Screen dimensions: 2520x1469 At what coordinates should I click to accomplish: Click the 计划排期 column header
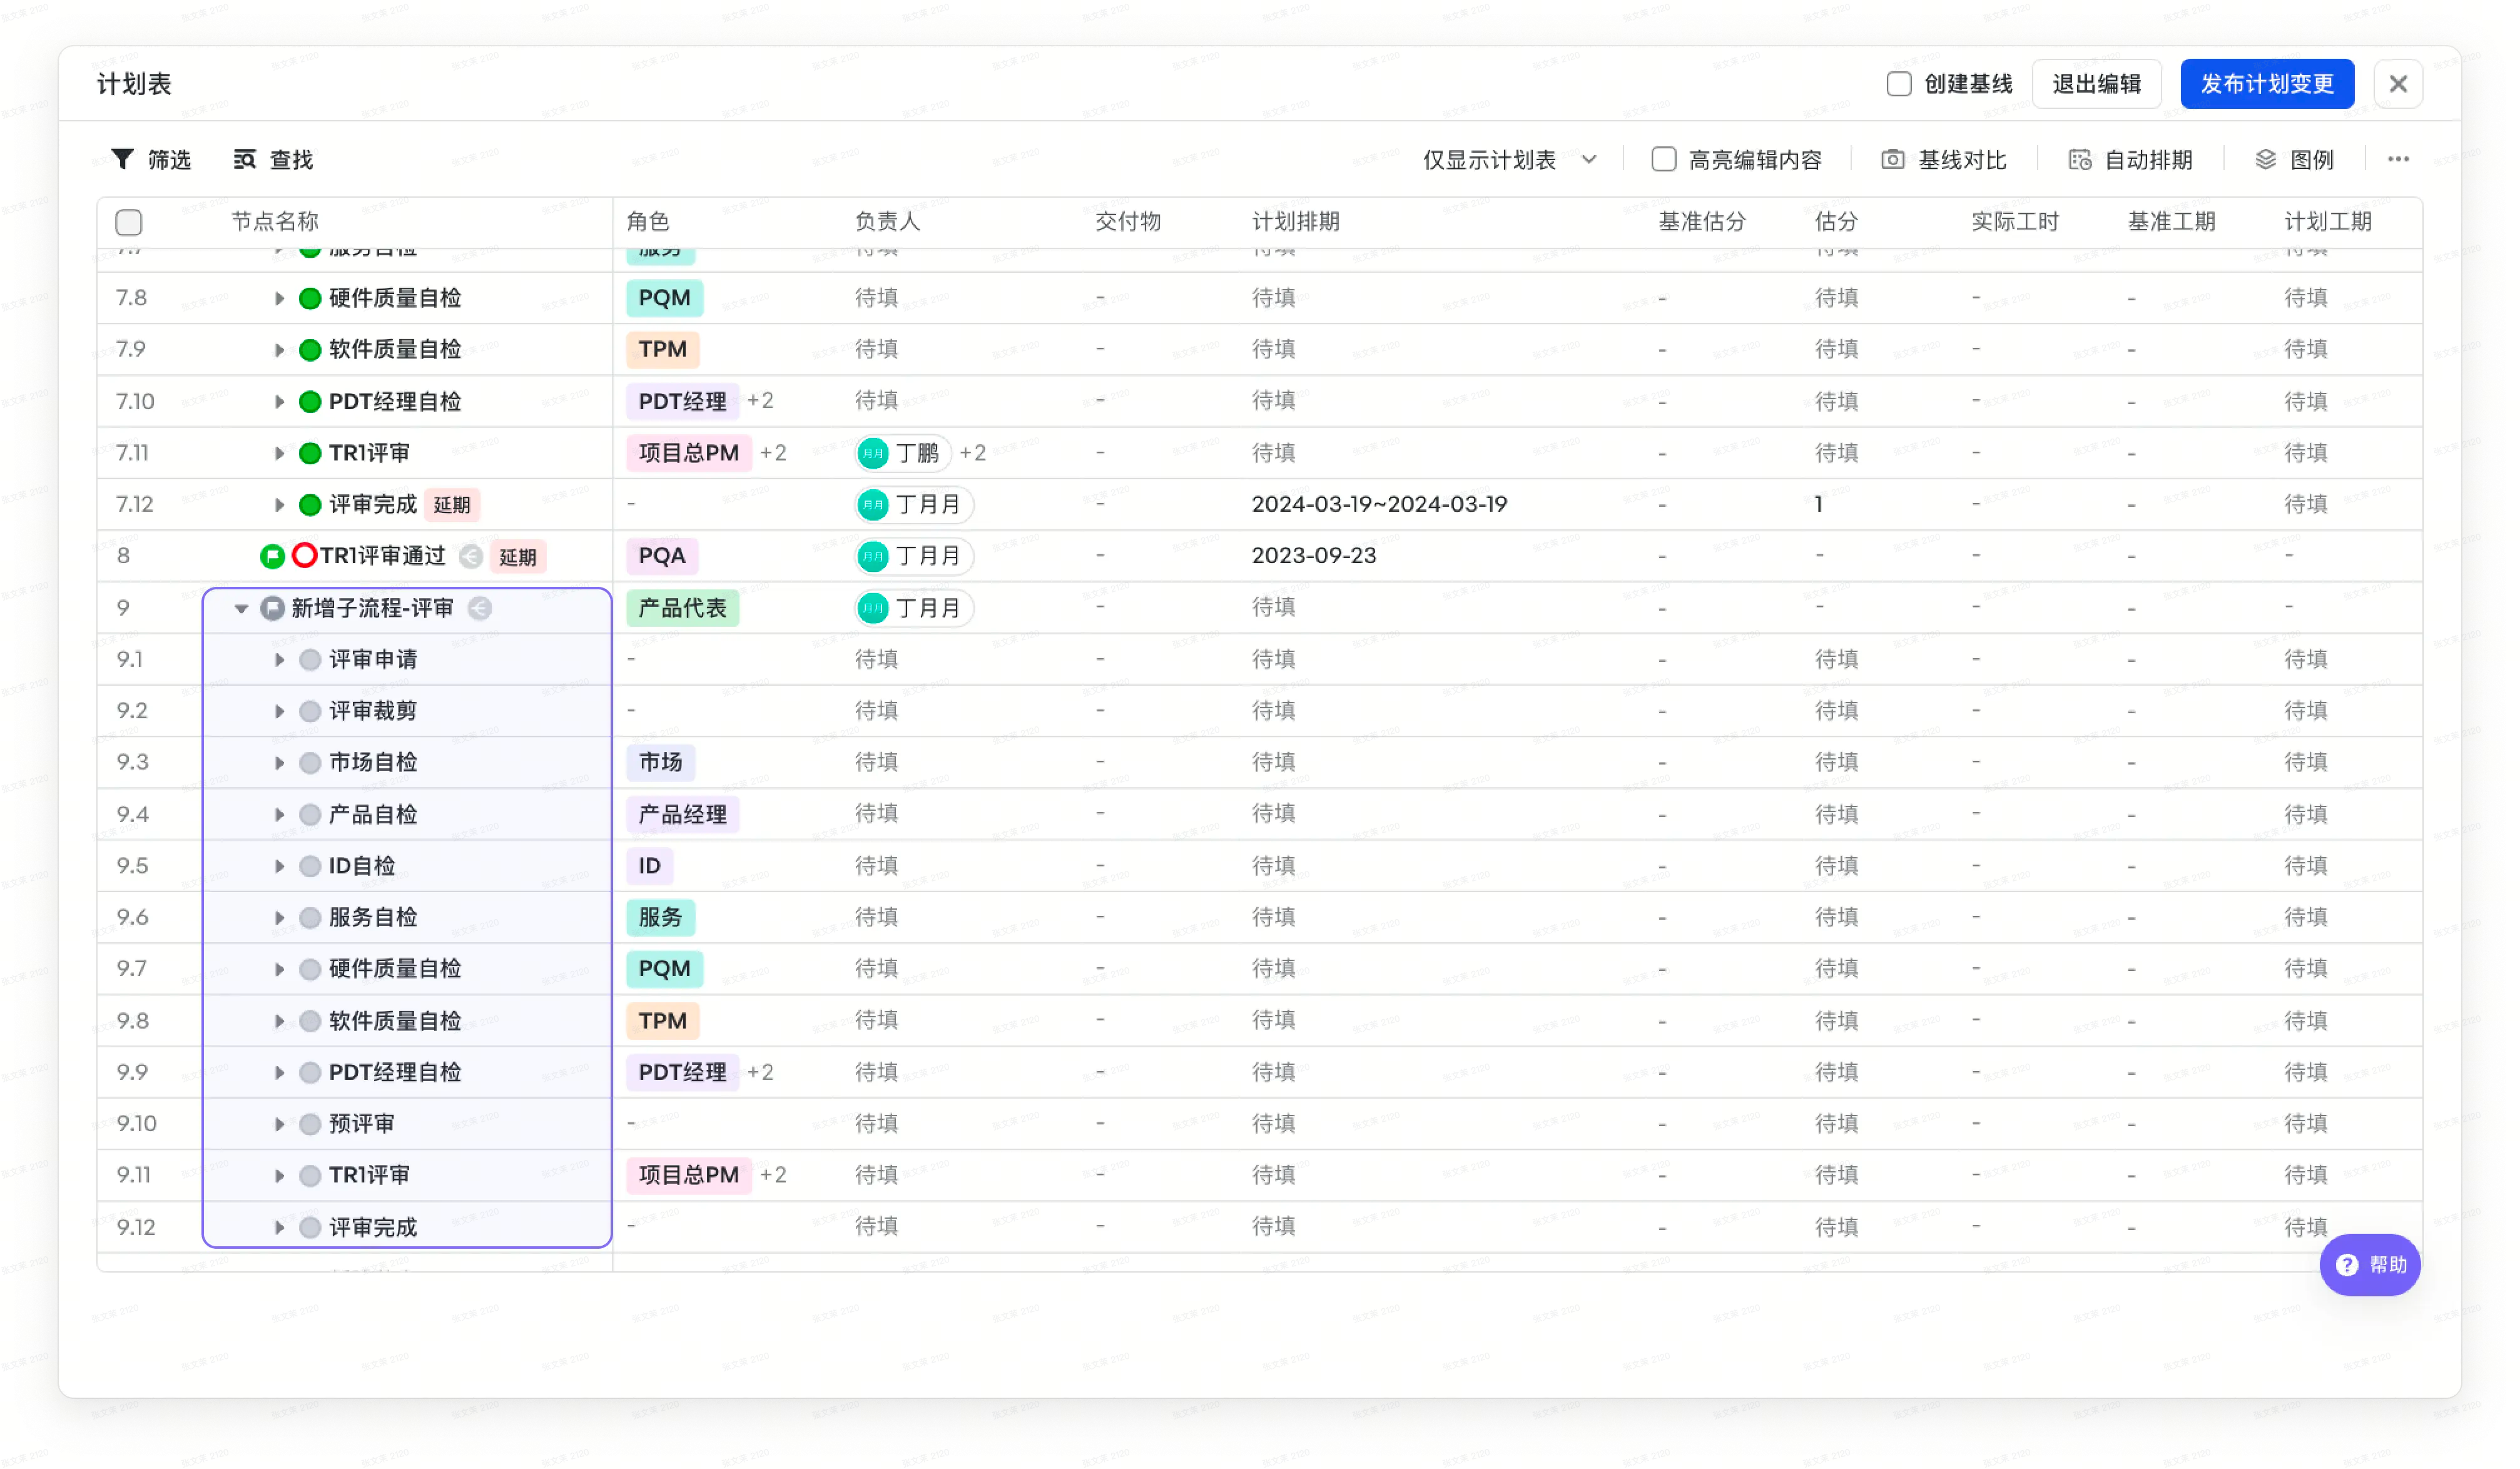(1295, 222)
